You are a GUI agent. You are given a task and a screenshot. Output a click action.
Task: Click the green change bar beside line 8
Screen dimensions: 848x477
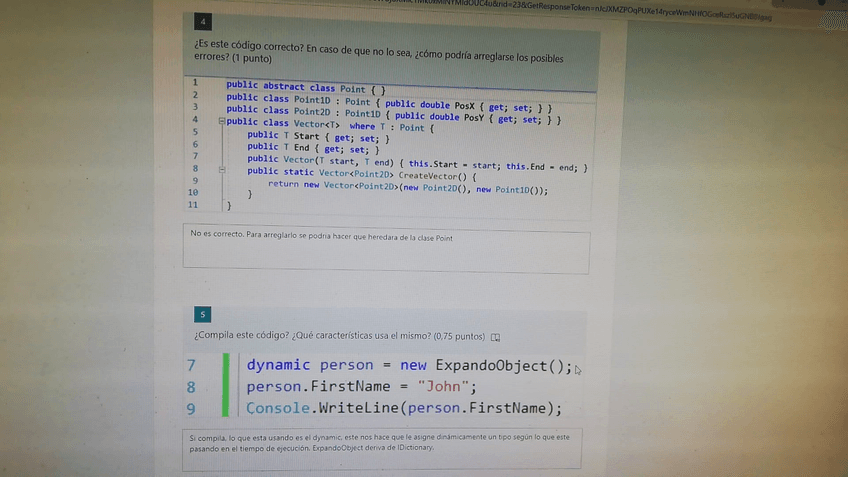[226, 386]
